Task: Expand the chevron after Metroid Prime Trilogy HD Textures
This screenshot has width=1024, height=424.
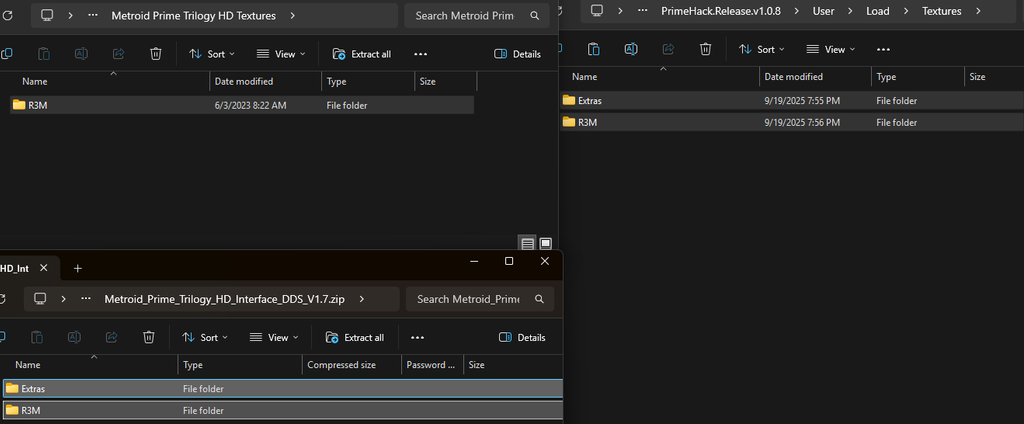Action: (291, 16)
